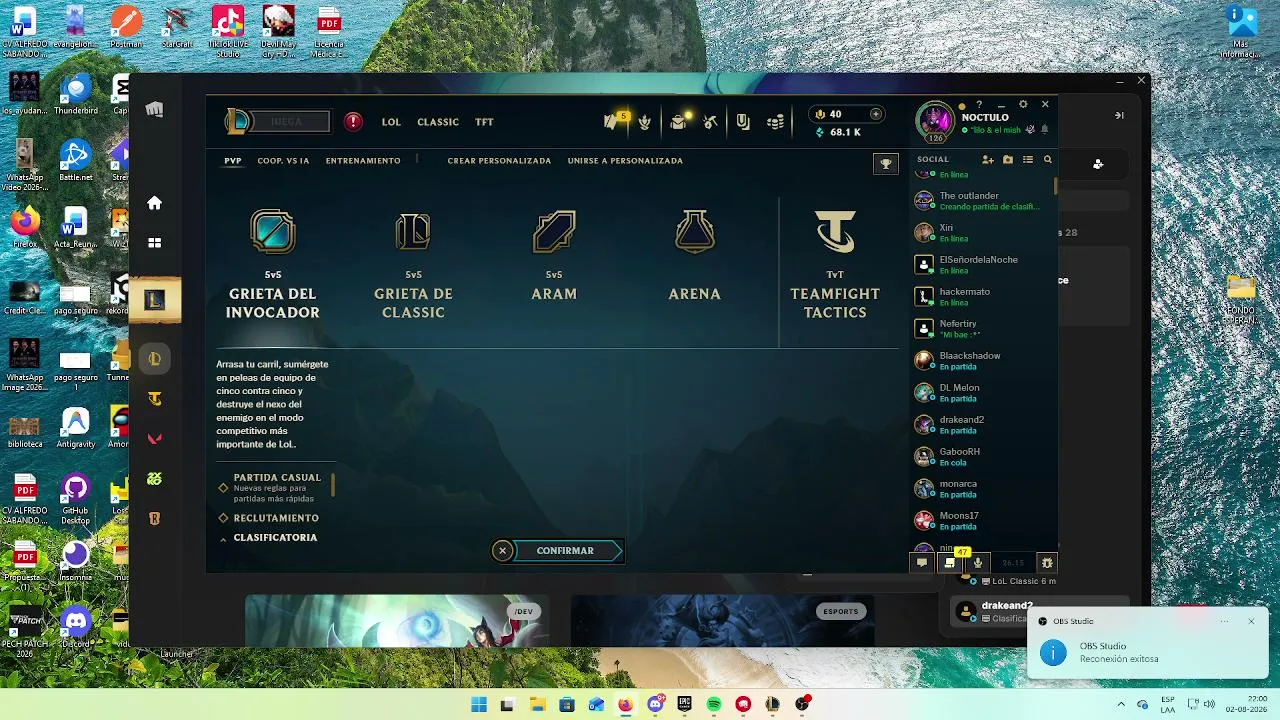Screen dimensions: 1280x720
Task: Open the Windows Start menu
Action: coord(479,704)
